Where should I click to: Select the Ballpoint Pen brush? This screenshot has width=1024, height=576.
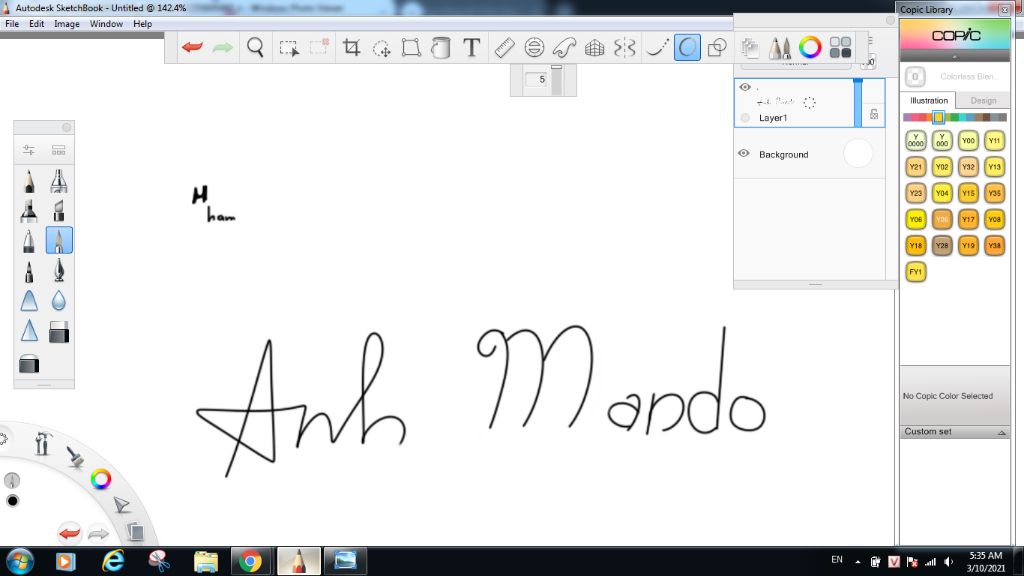[29, 240]
